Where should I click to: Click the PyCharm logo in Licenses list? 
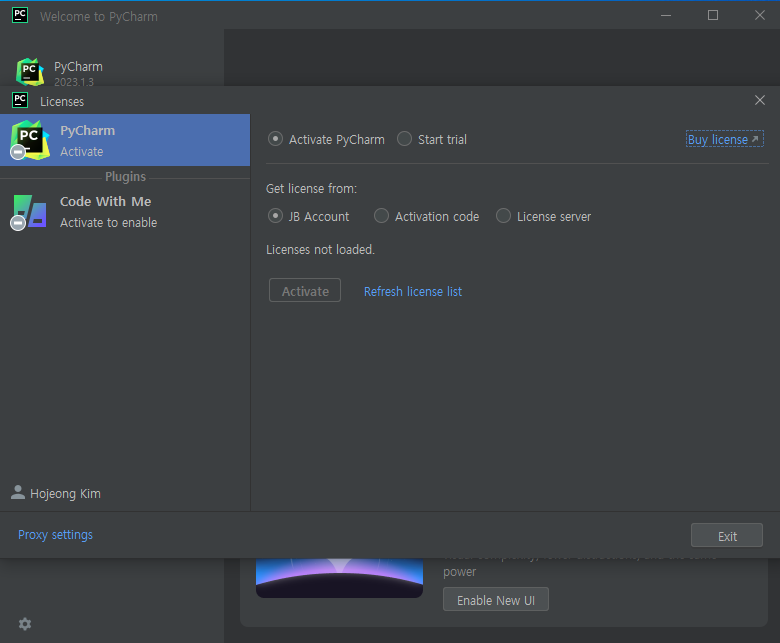[30, 140]
